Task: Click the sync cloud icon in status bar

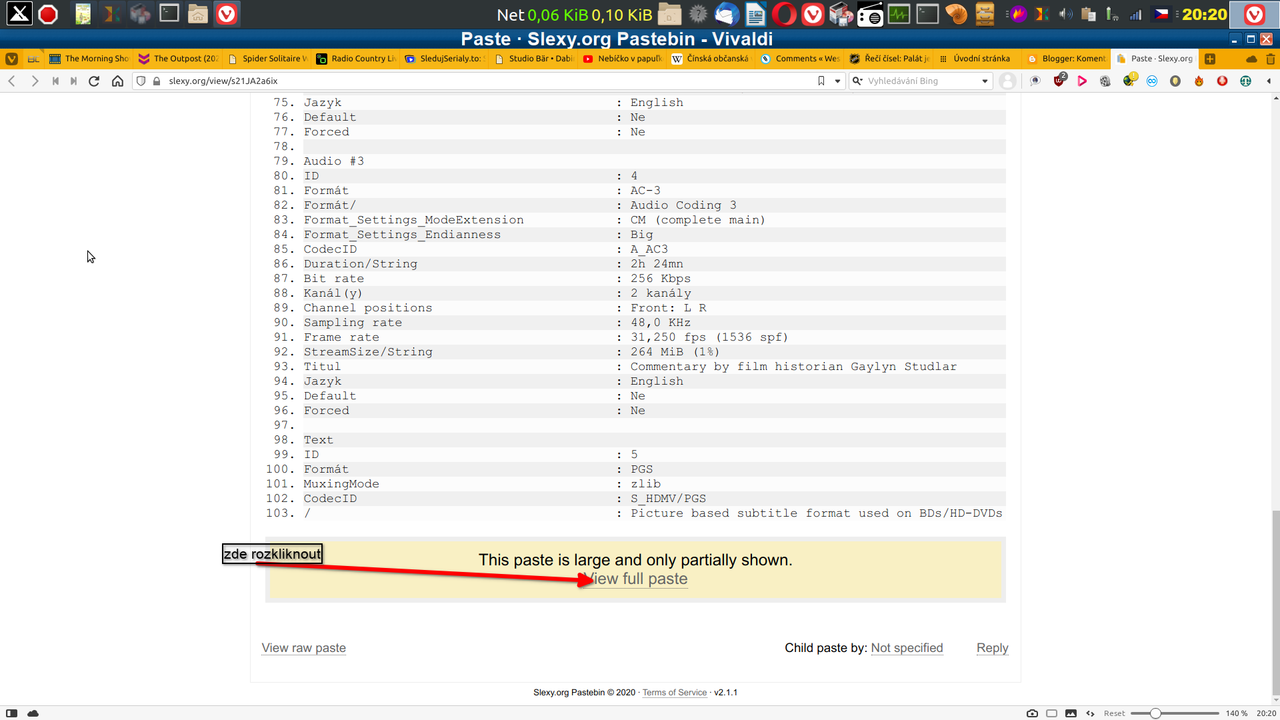Action: (x=33, y=713)
